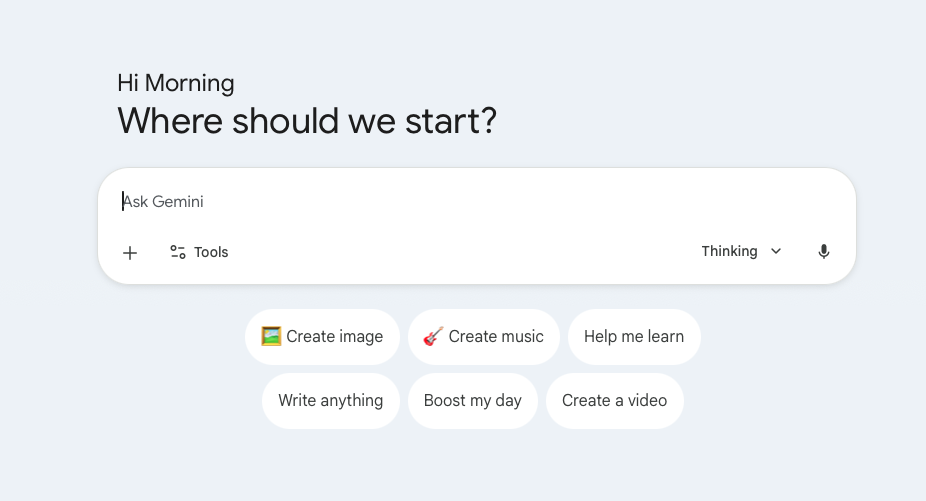Select the Create image suggestion chip
This screenshot has width=926, height=501.
(x=322, y=337)
